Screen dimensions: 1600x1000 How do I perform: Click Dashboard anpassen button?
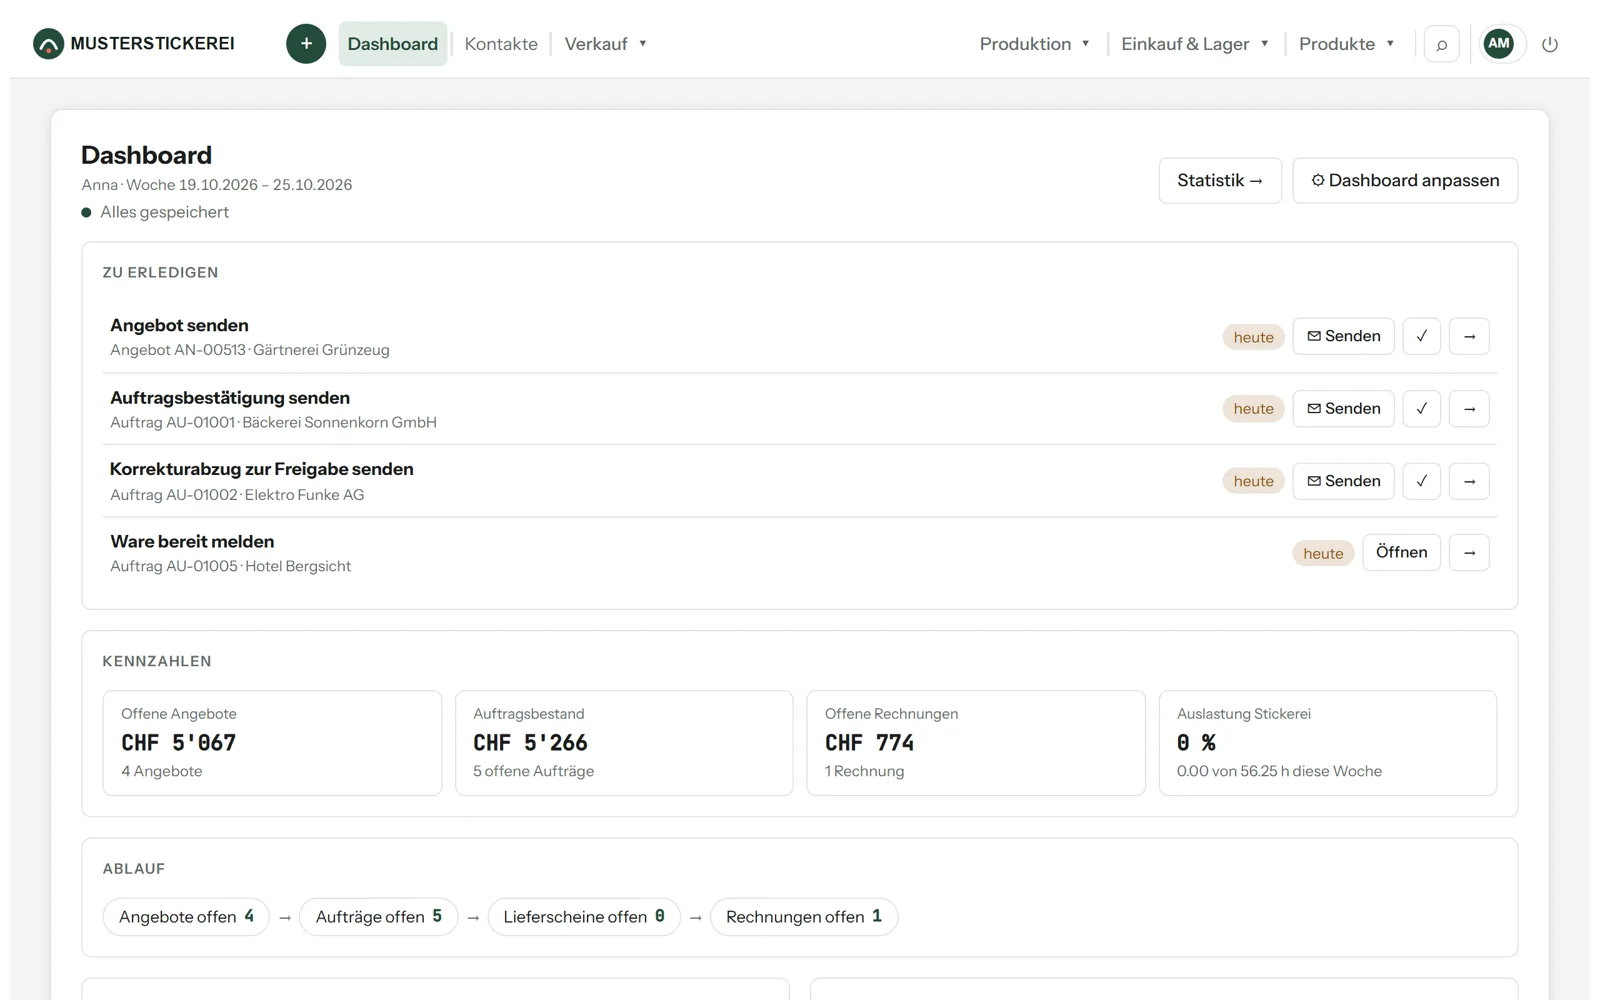click(x=1405, y=180)
